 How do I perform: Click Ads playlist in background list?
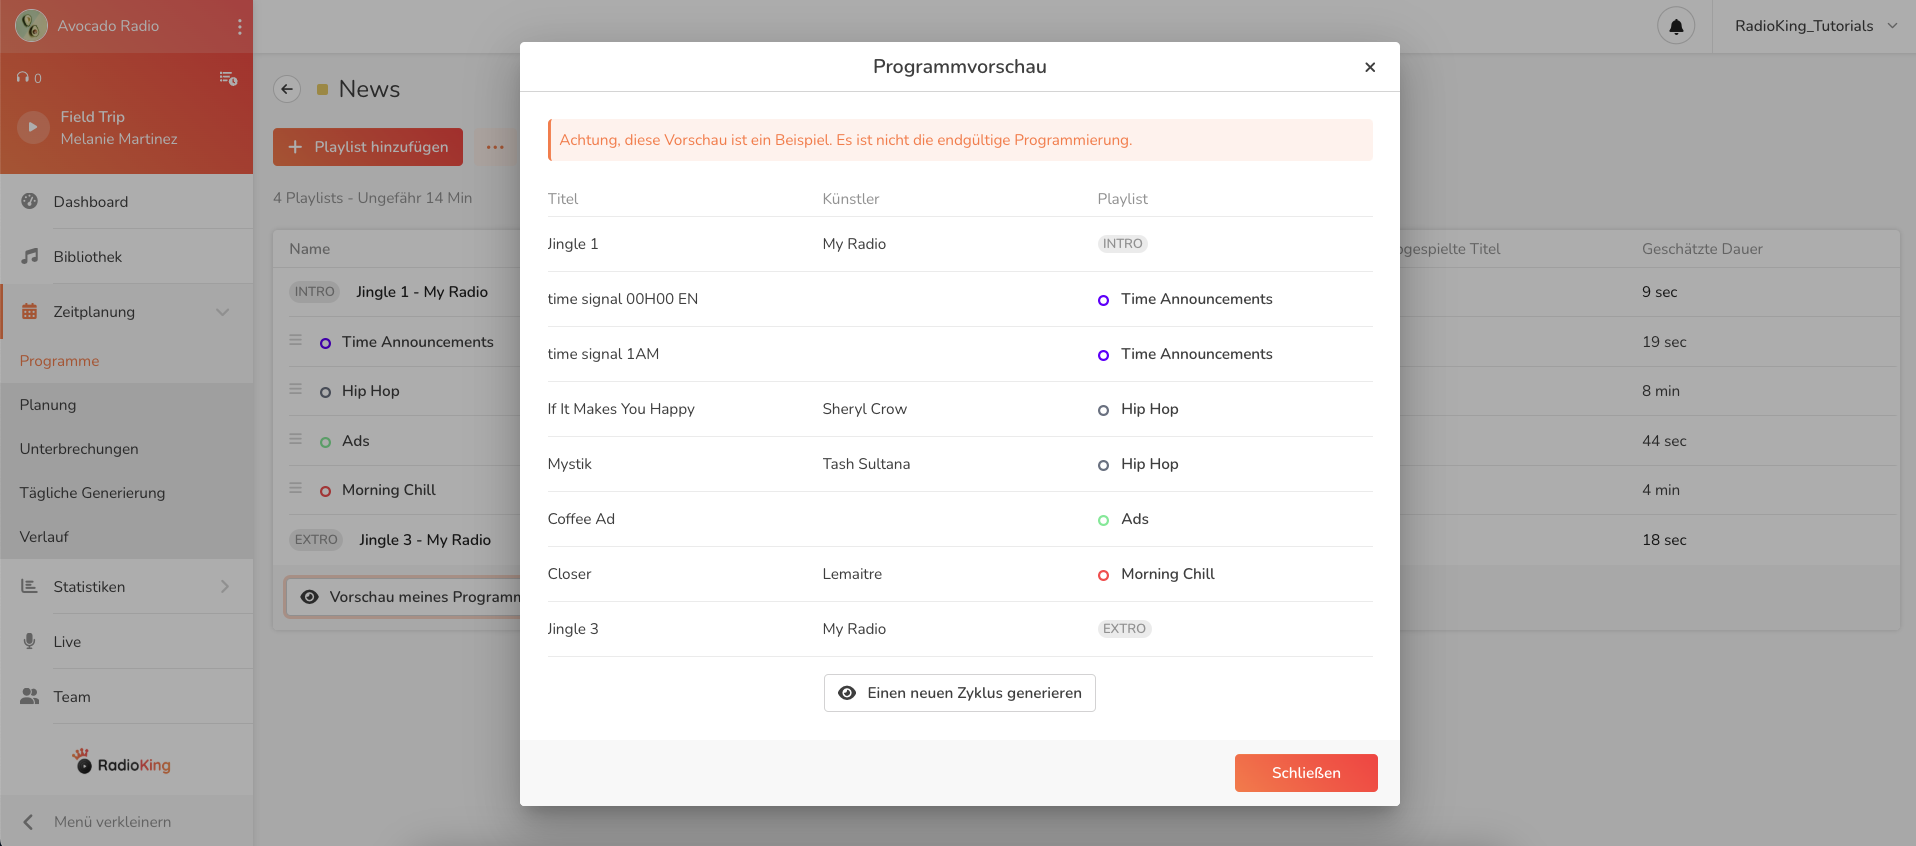[x=355, y=441]
